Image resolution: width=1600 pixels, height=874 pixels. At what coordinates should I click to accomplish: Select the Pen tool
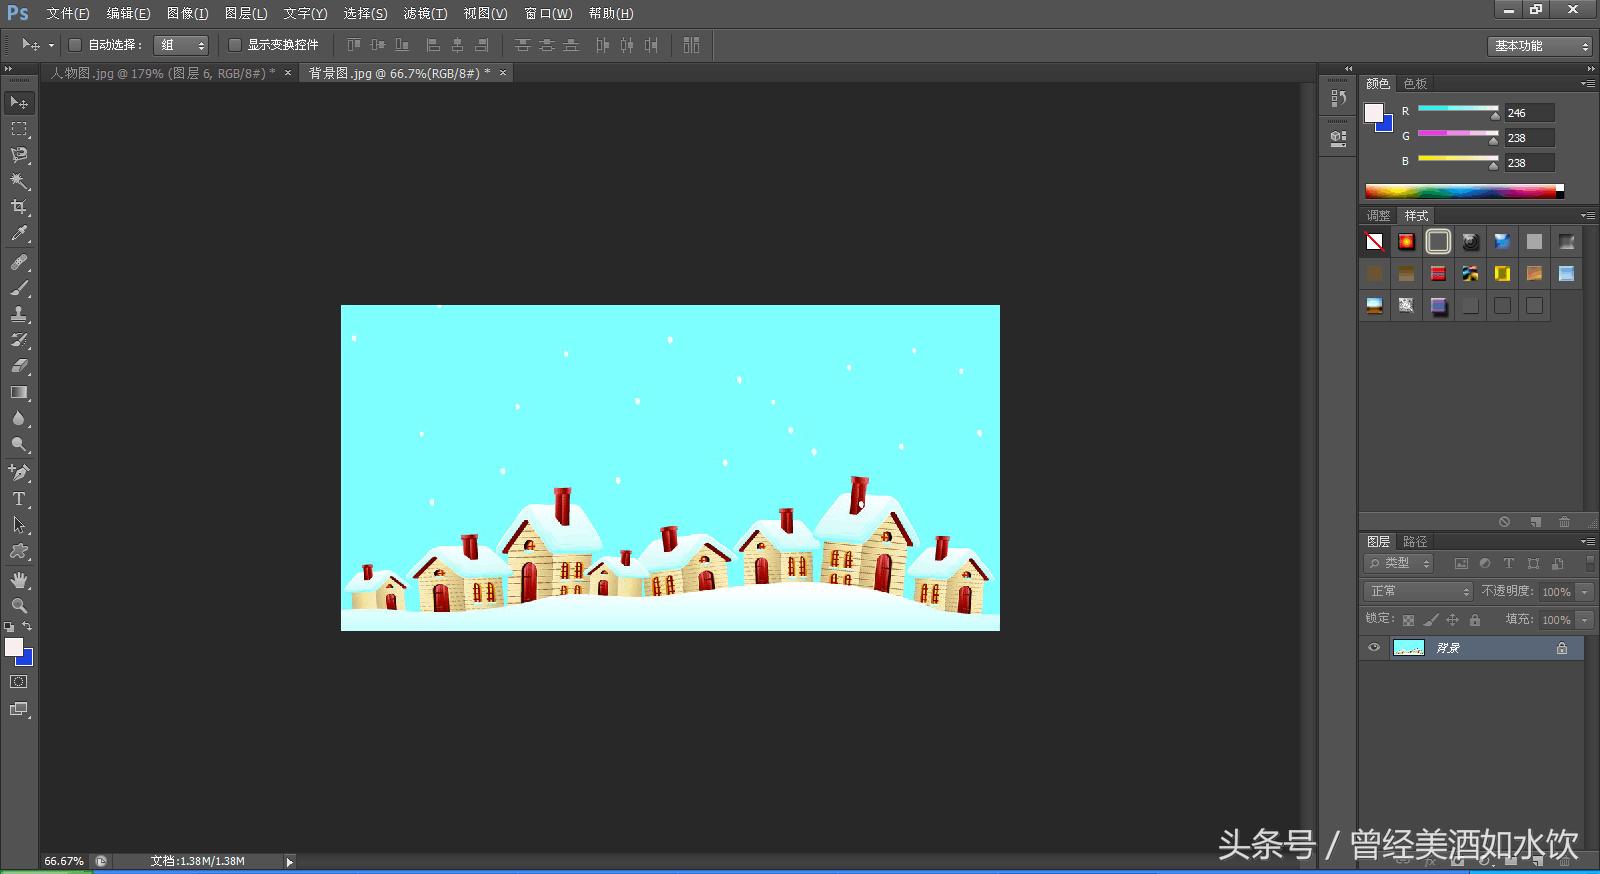19,472
